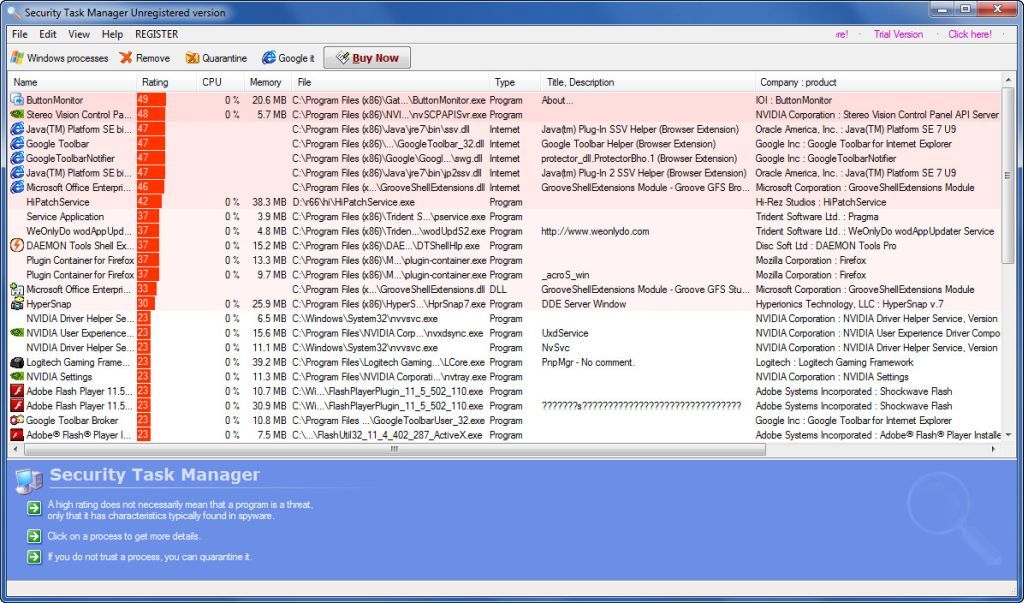Click horizontal scrollbar right arrow
This screenshot has height=603, width=1024.
[993, 449]
